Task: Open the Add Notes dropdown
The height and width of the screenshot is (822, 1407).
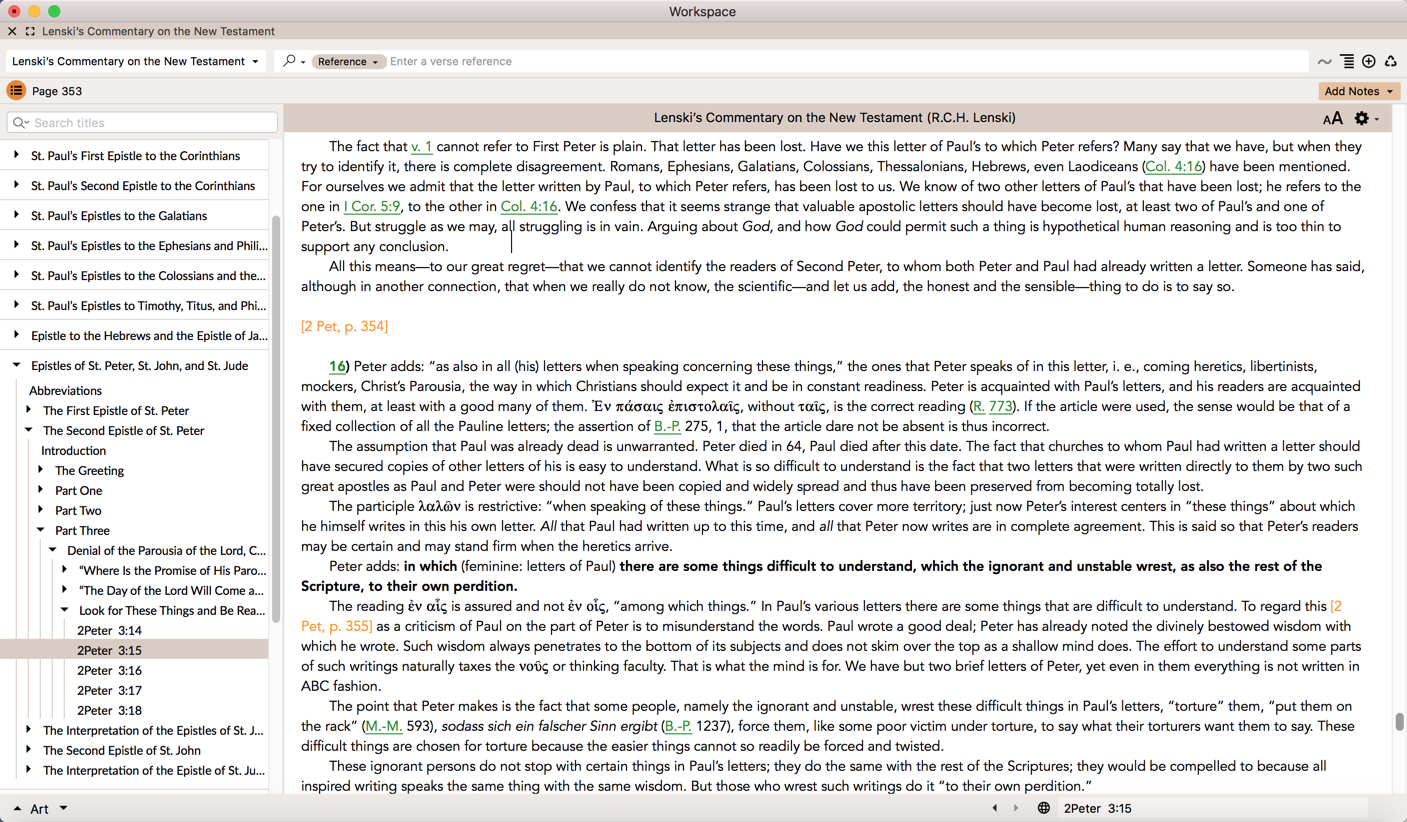Action: (1358, 91)
